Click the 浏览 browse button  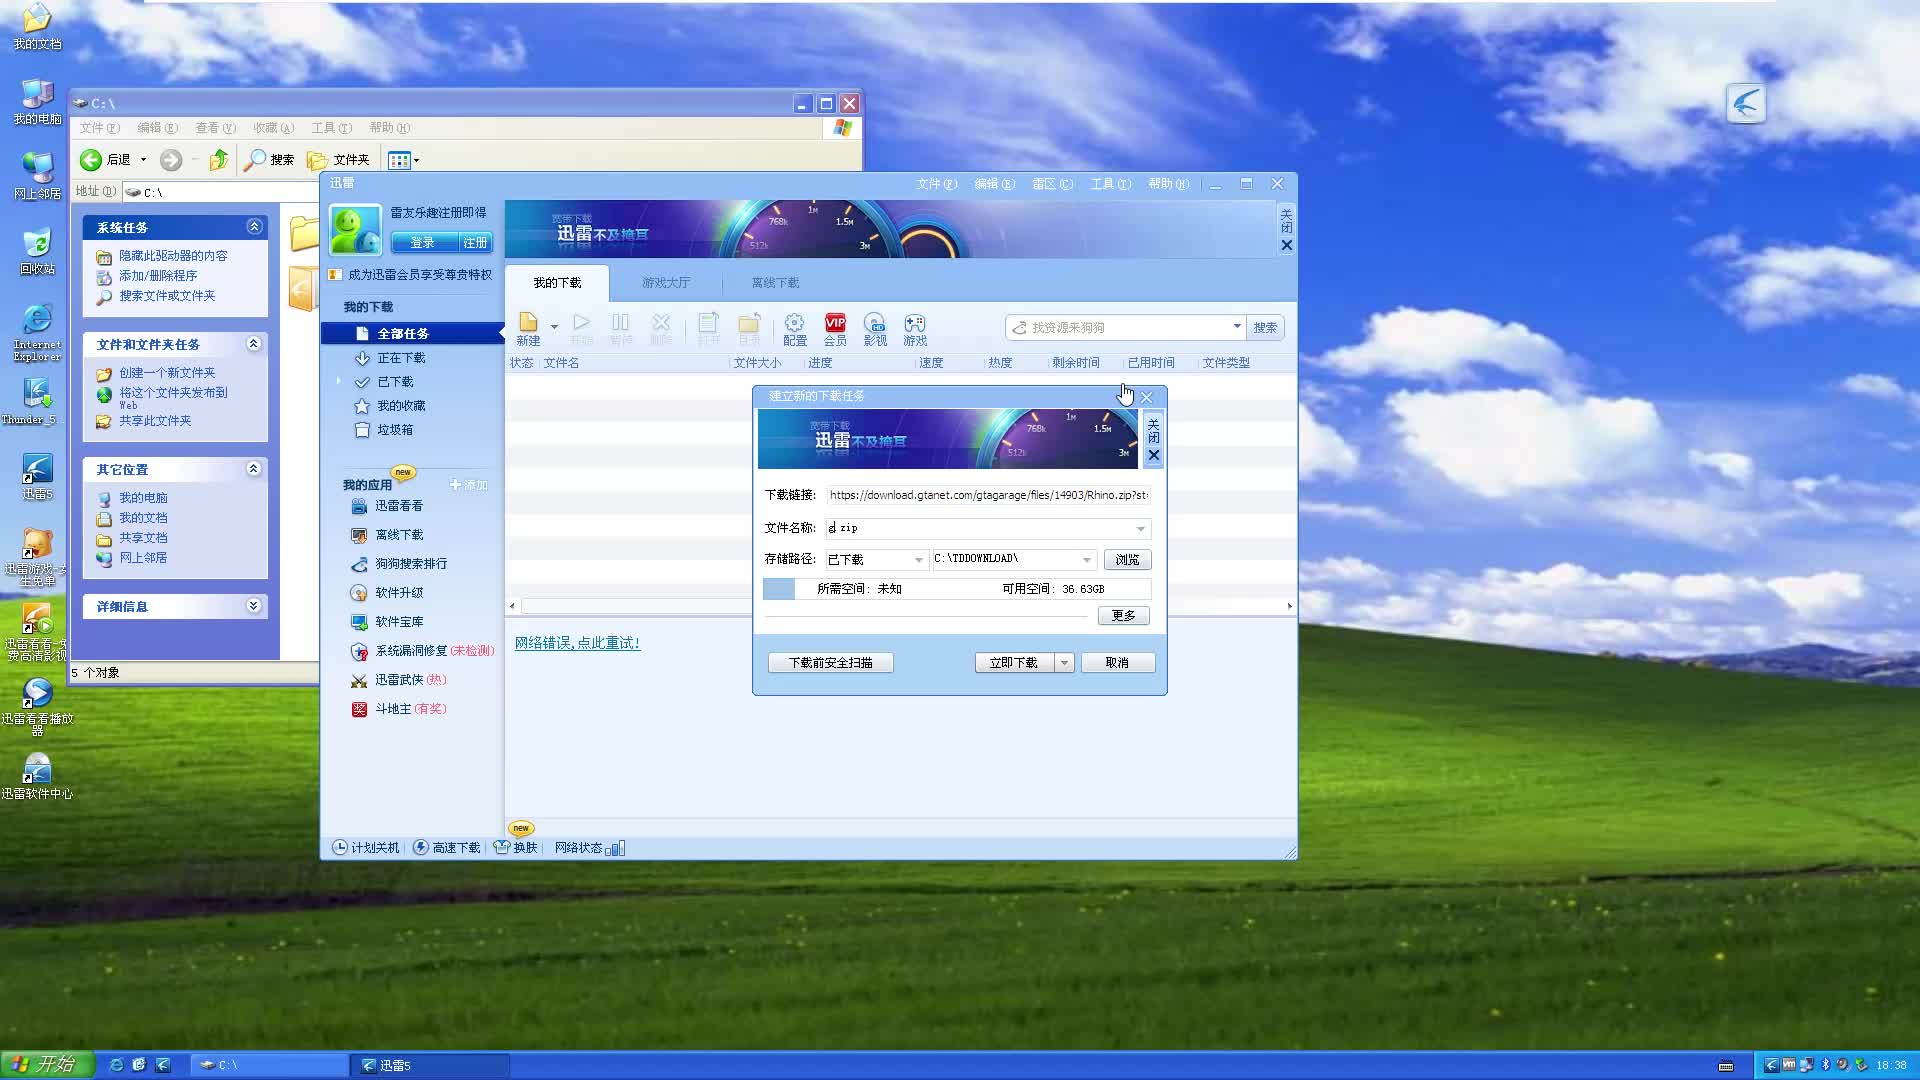[x=1128, y=560]
